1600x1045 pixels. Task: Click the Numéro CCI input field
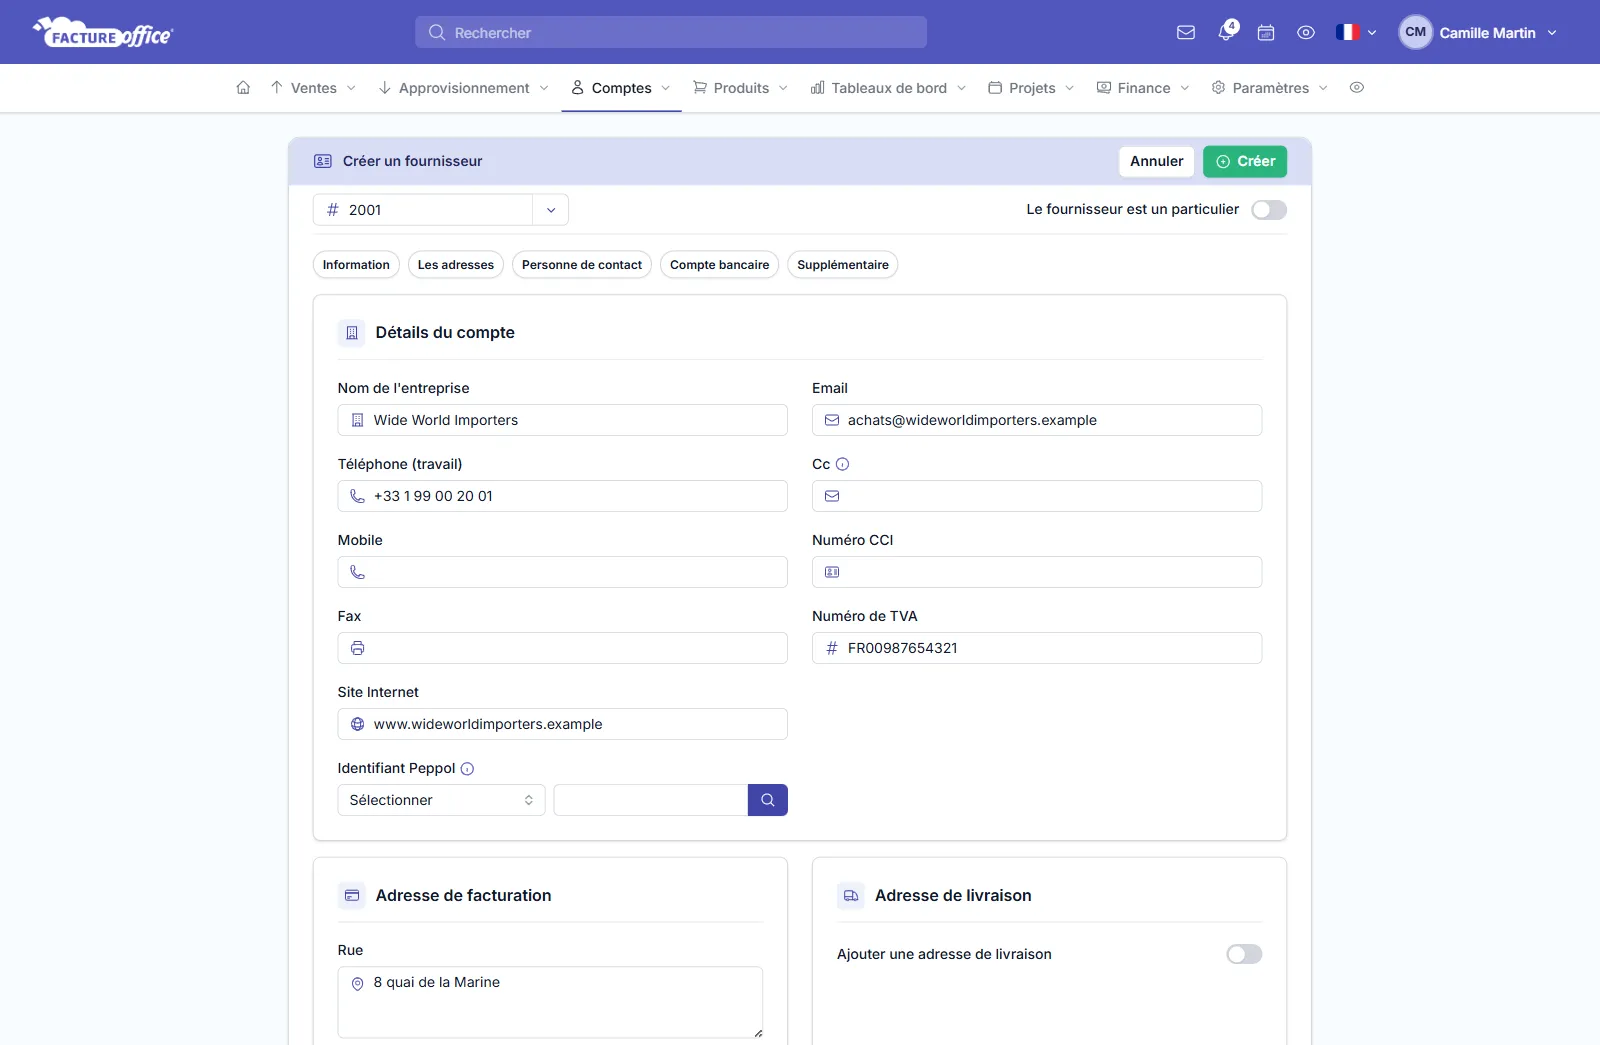1037,572
